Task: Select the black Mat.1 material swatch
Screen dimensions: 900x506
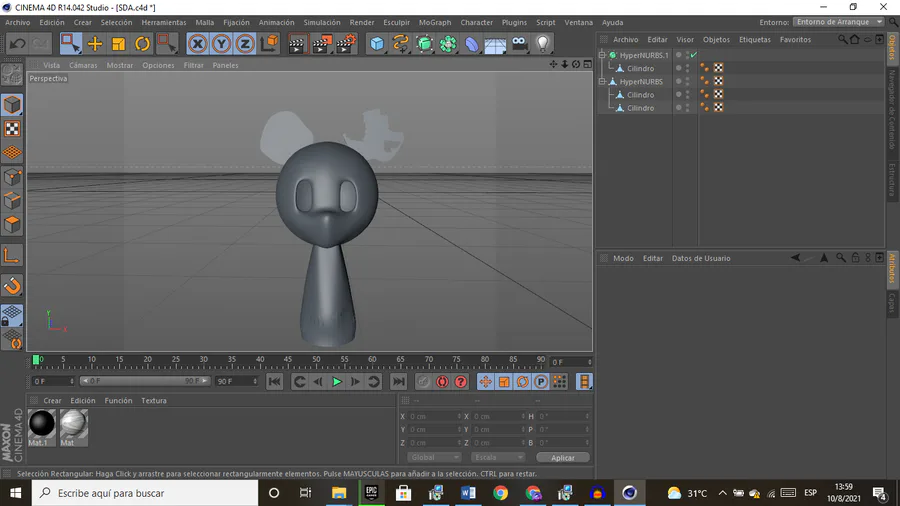Action: click(x=42, y=425)
